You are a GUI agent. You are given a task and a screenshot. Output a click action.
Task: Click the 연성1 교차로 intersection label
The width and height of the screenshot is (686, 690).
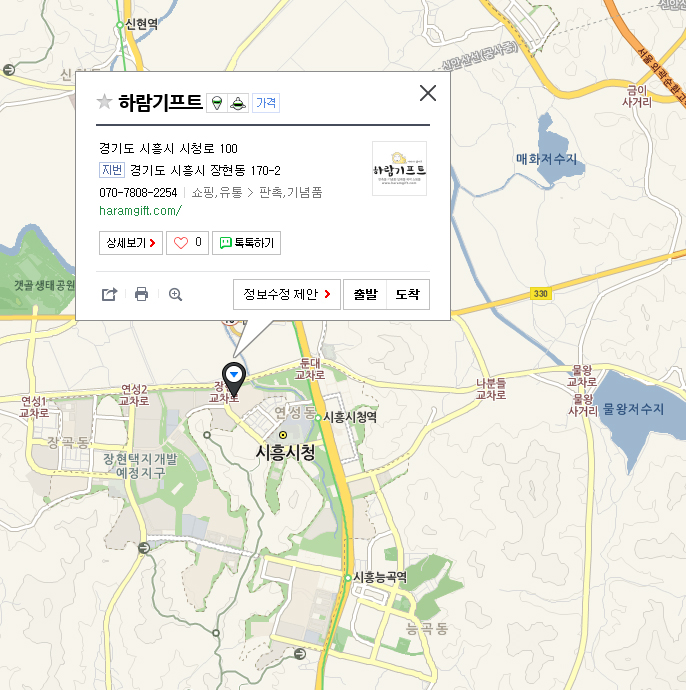[34, 407]
